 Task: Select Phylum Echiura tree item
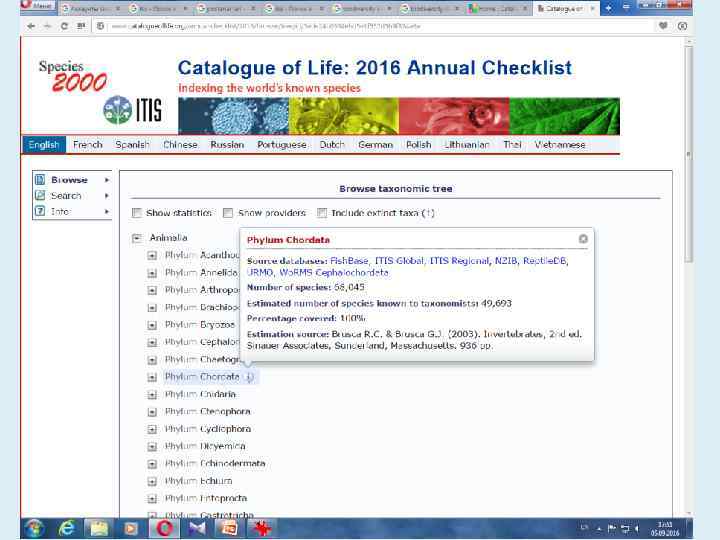pos(198,481)
